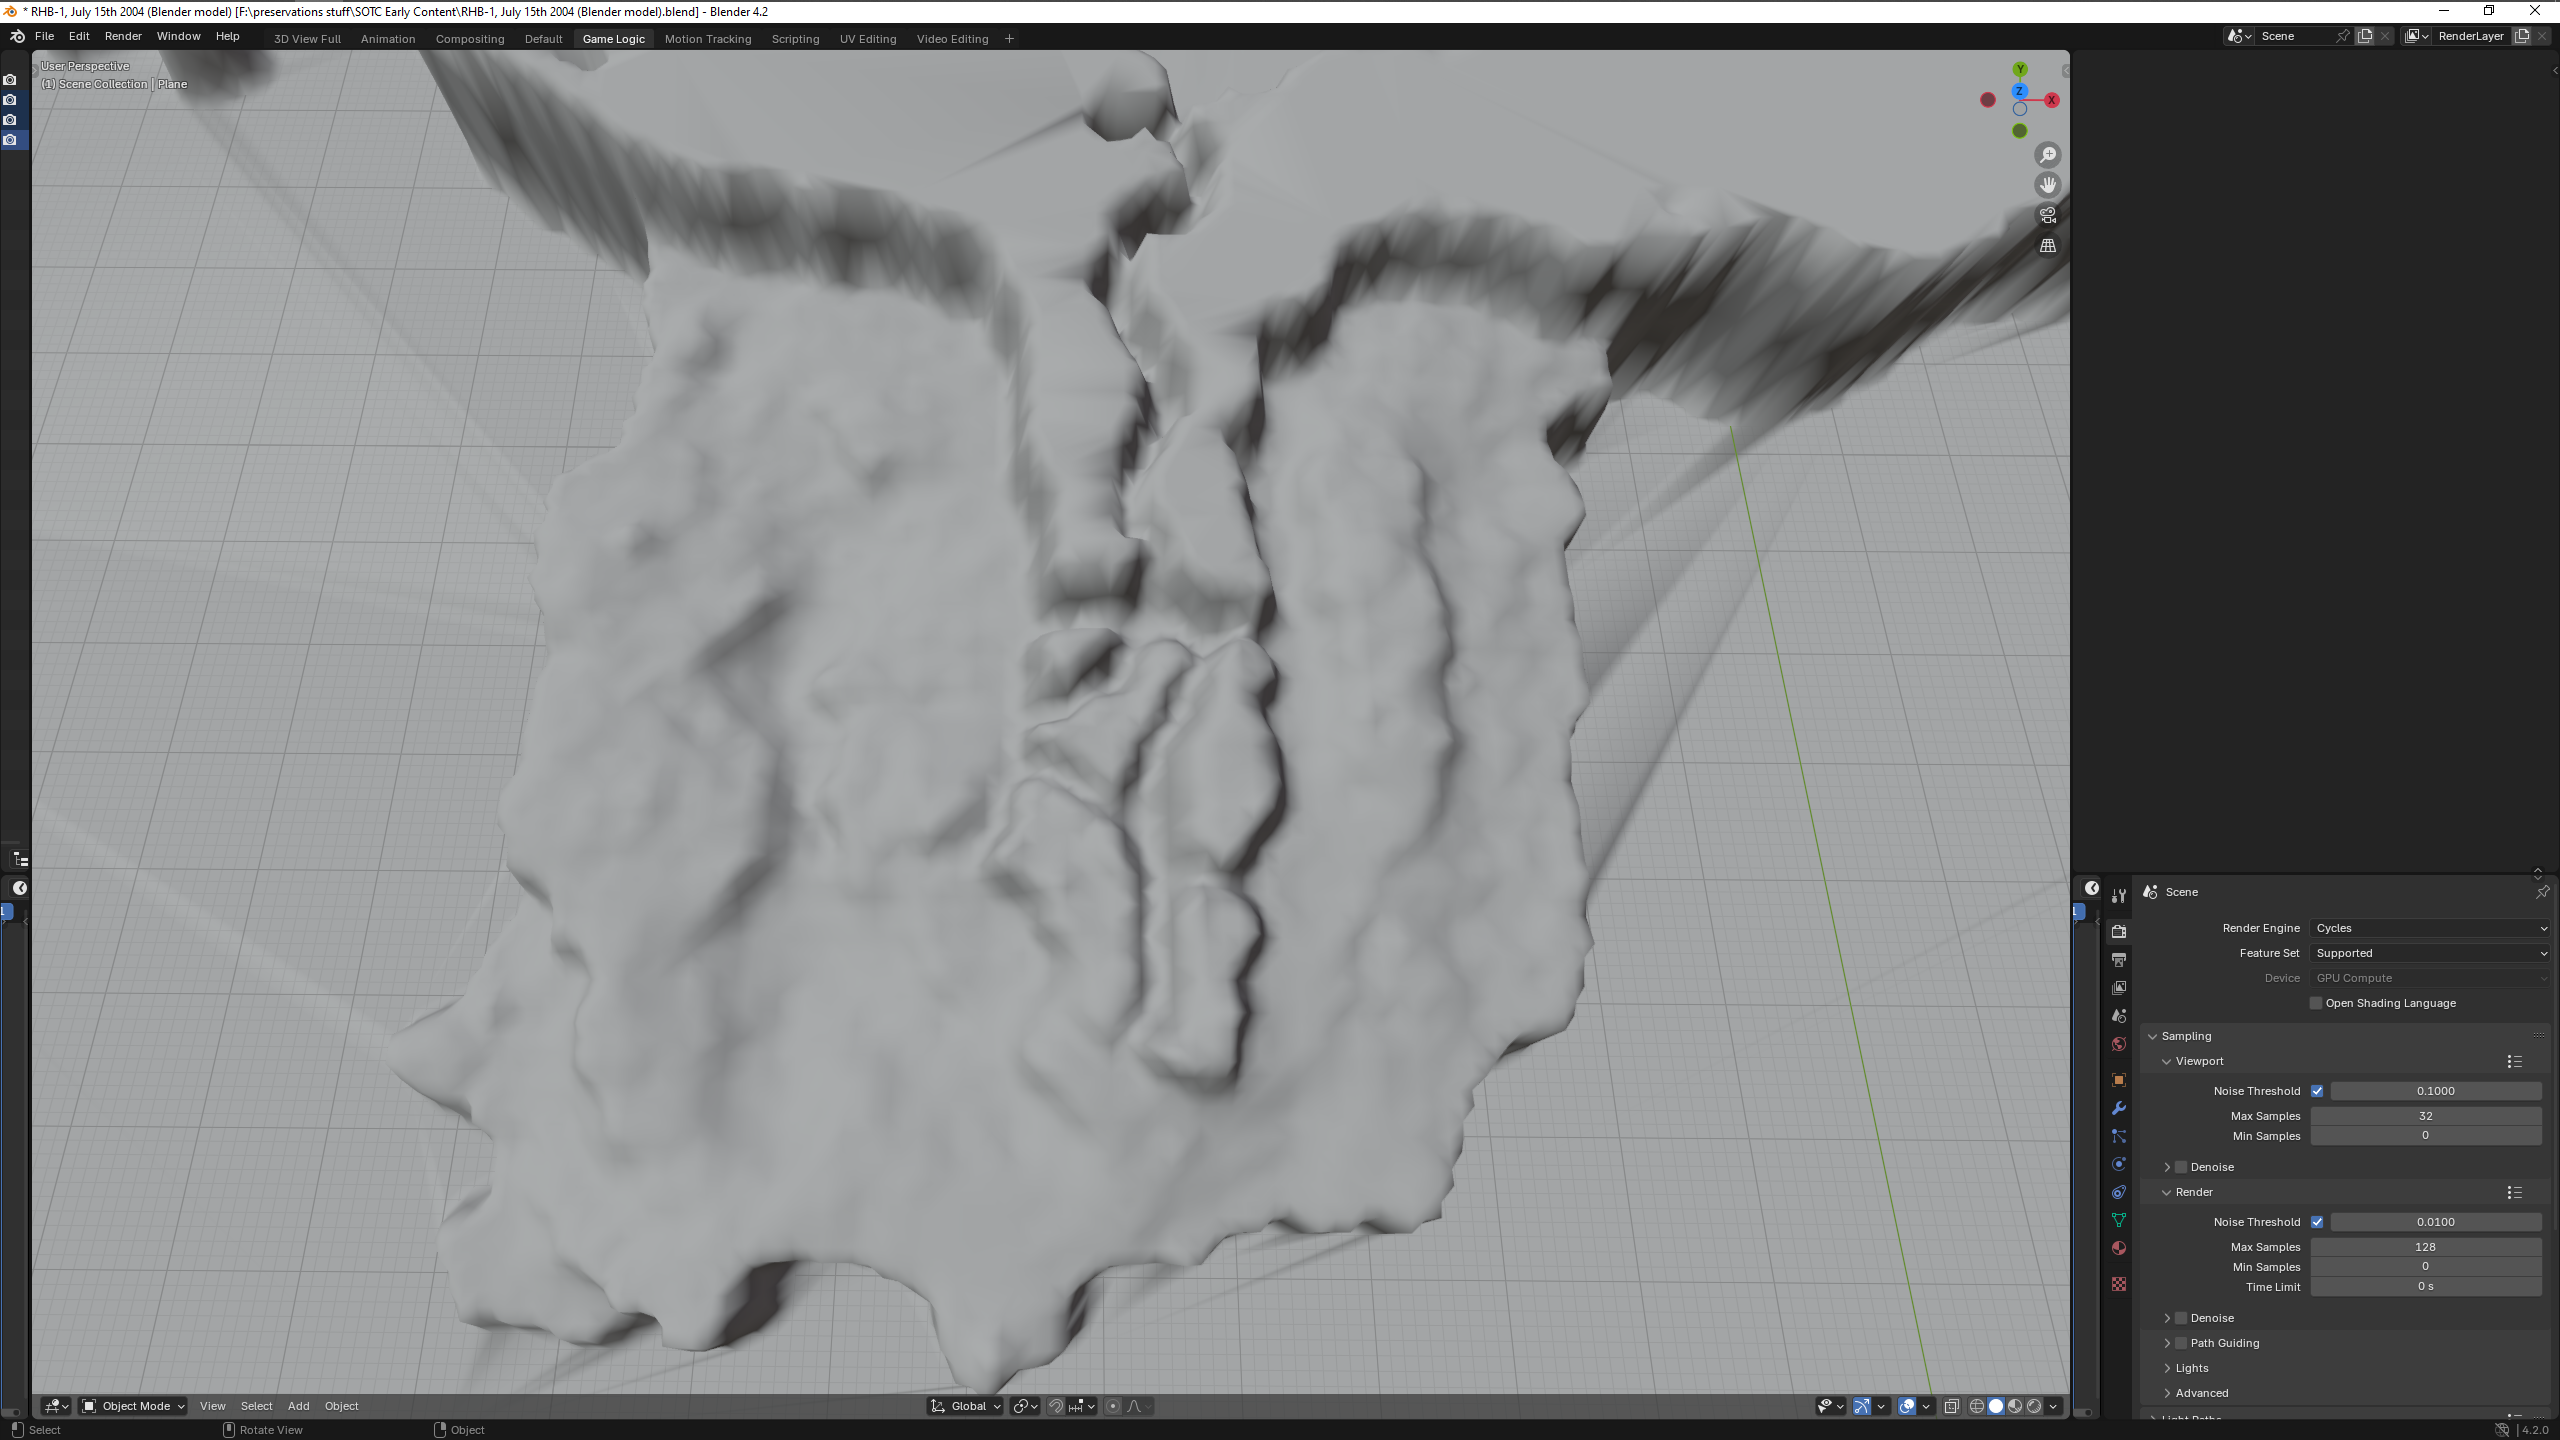Switch to the Scripting workspace tab
The height and width of the screenshot is (1440, 2560).
click(795, 39)
